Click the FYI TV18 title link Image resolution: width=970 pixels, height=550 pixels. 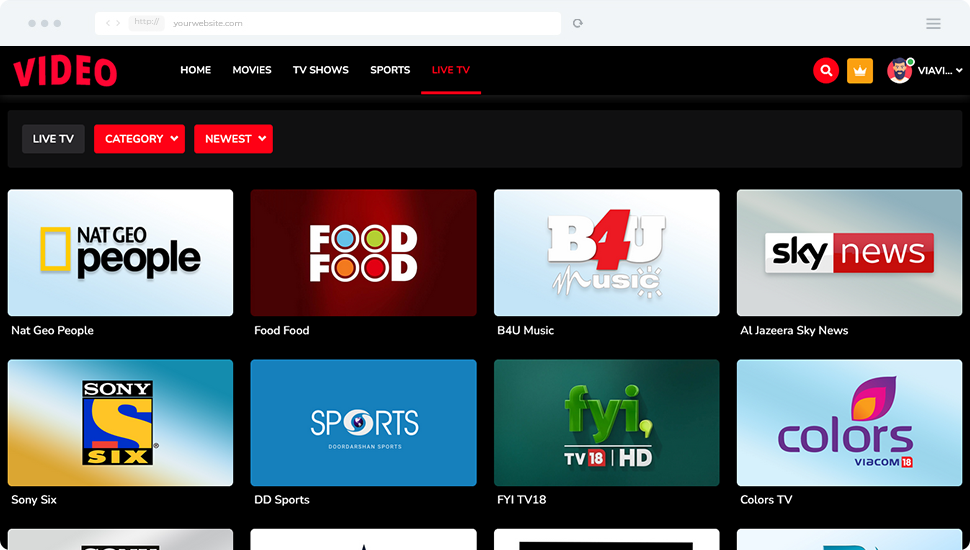[521, 500]
